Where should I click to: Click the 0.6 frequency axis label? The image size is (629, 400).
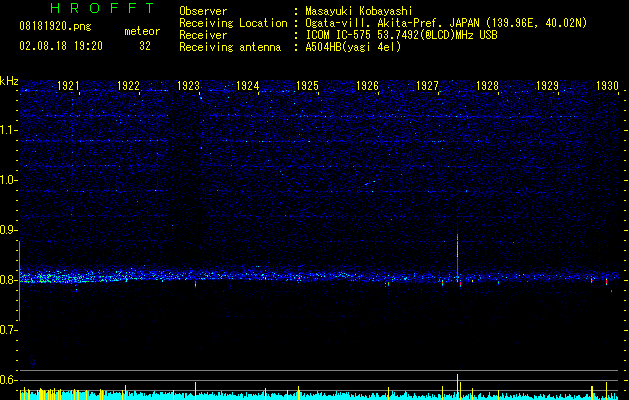tap(8, 380)
